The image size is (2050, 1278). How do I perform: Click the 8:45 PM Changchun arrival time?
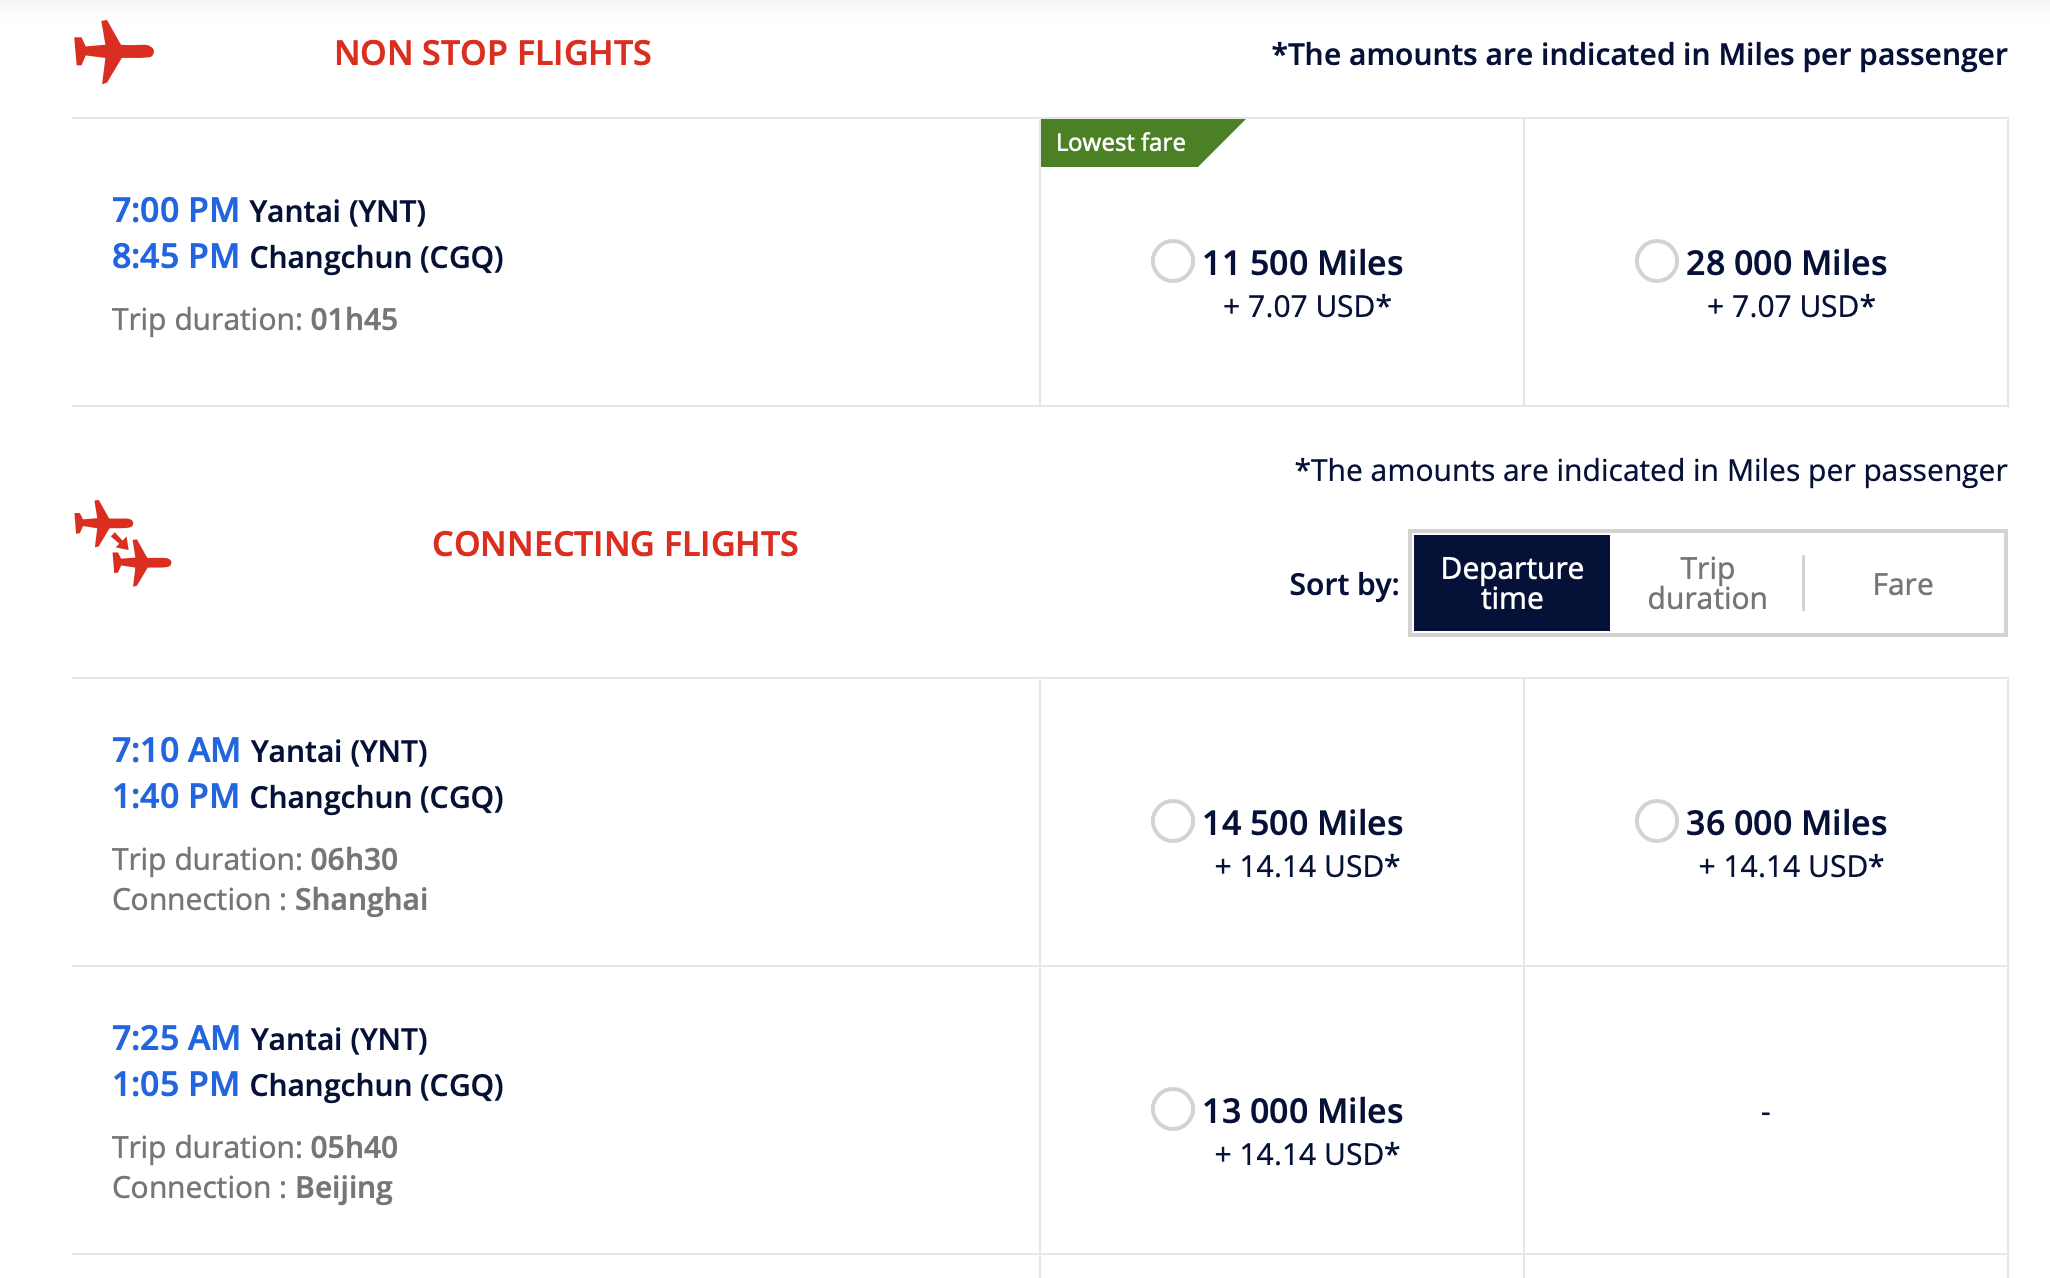[175, 256]
